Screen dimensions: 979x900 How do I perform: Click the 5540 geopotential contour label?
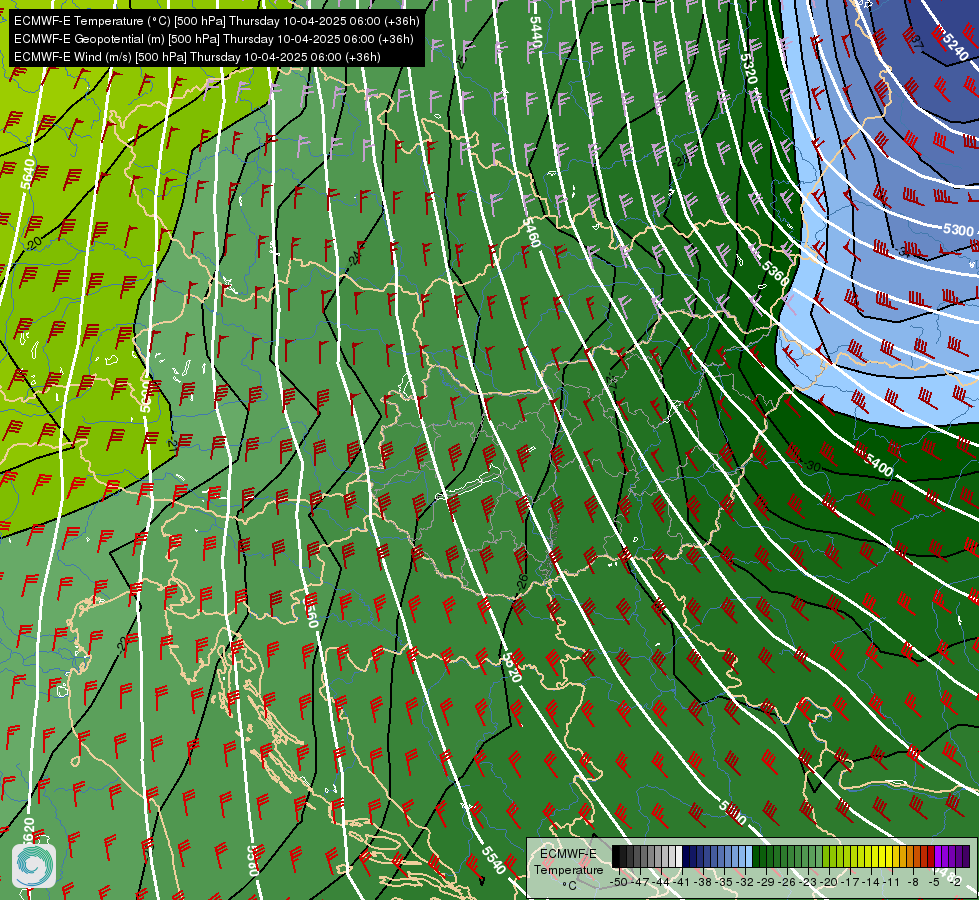(x=493, y=860)
